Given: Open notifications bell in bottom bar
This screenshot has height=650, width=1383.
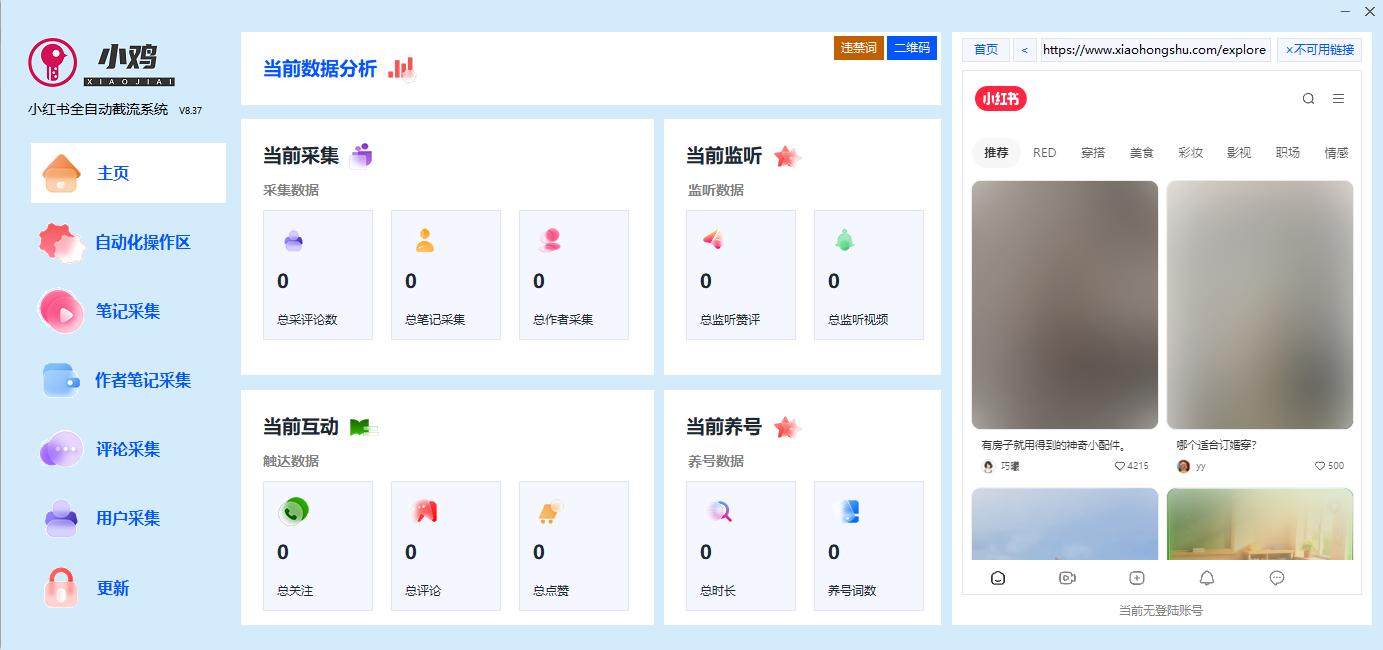Looking at the screenshot, I should click(1207, 578).
